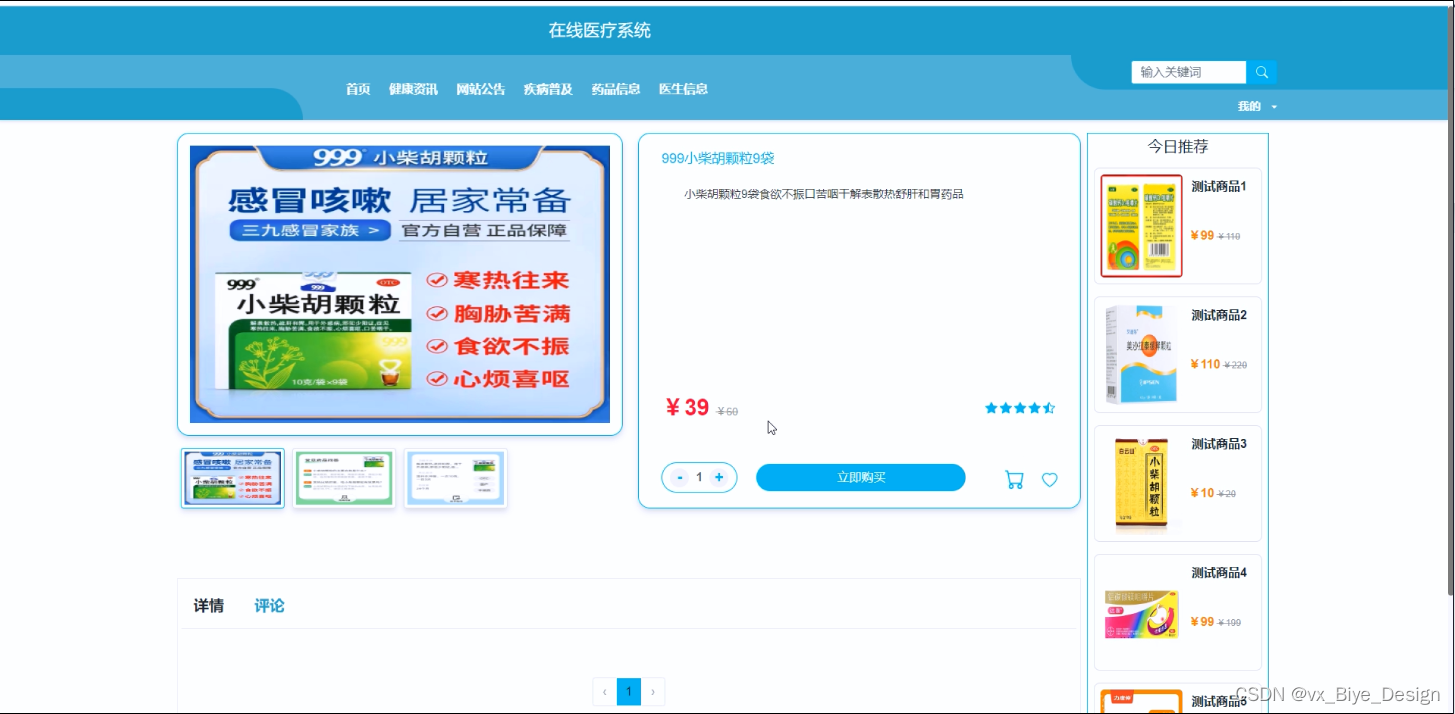
Task: Go to 首页 in navigation
Action: point(358,89)
